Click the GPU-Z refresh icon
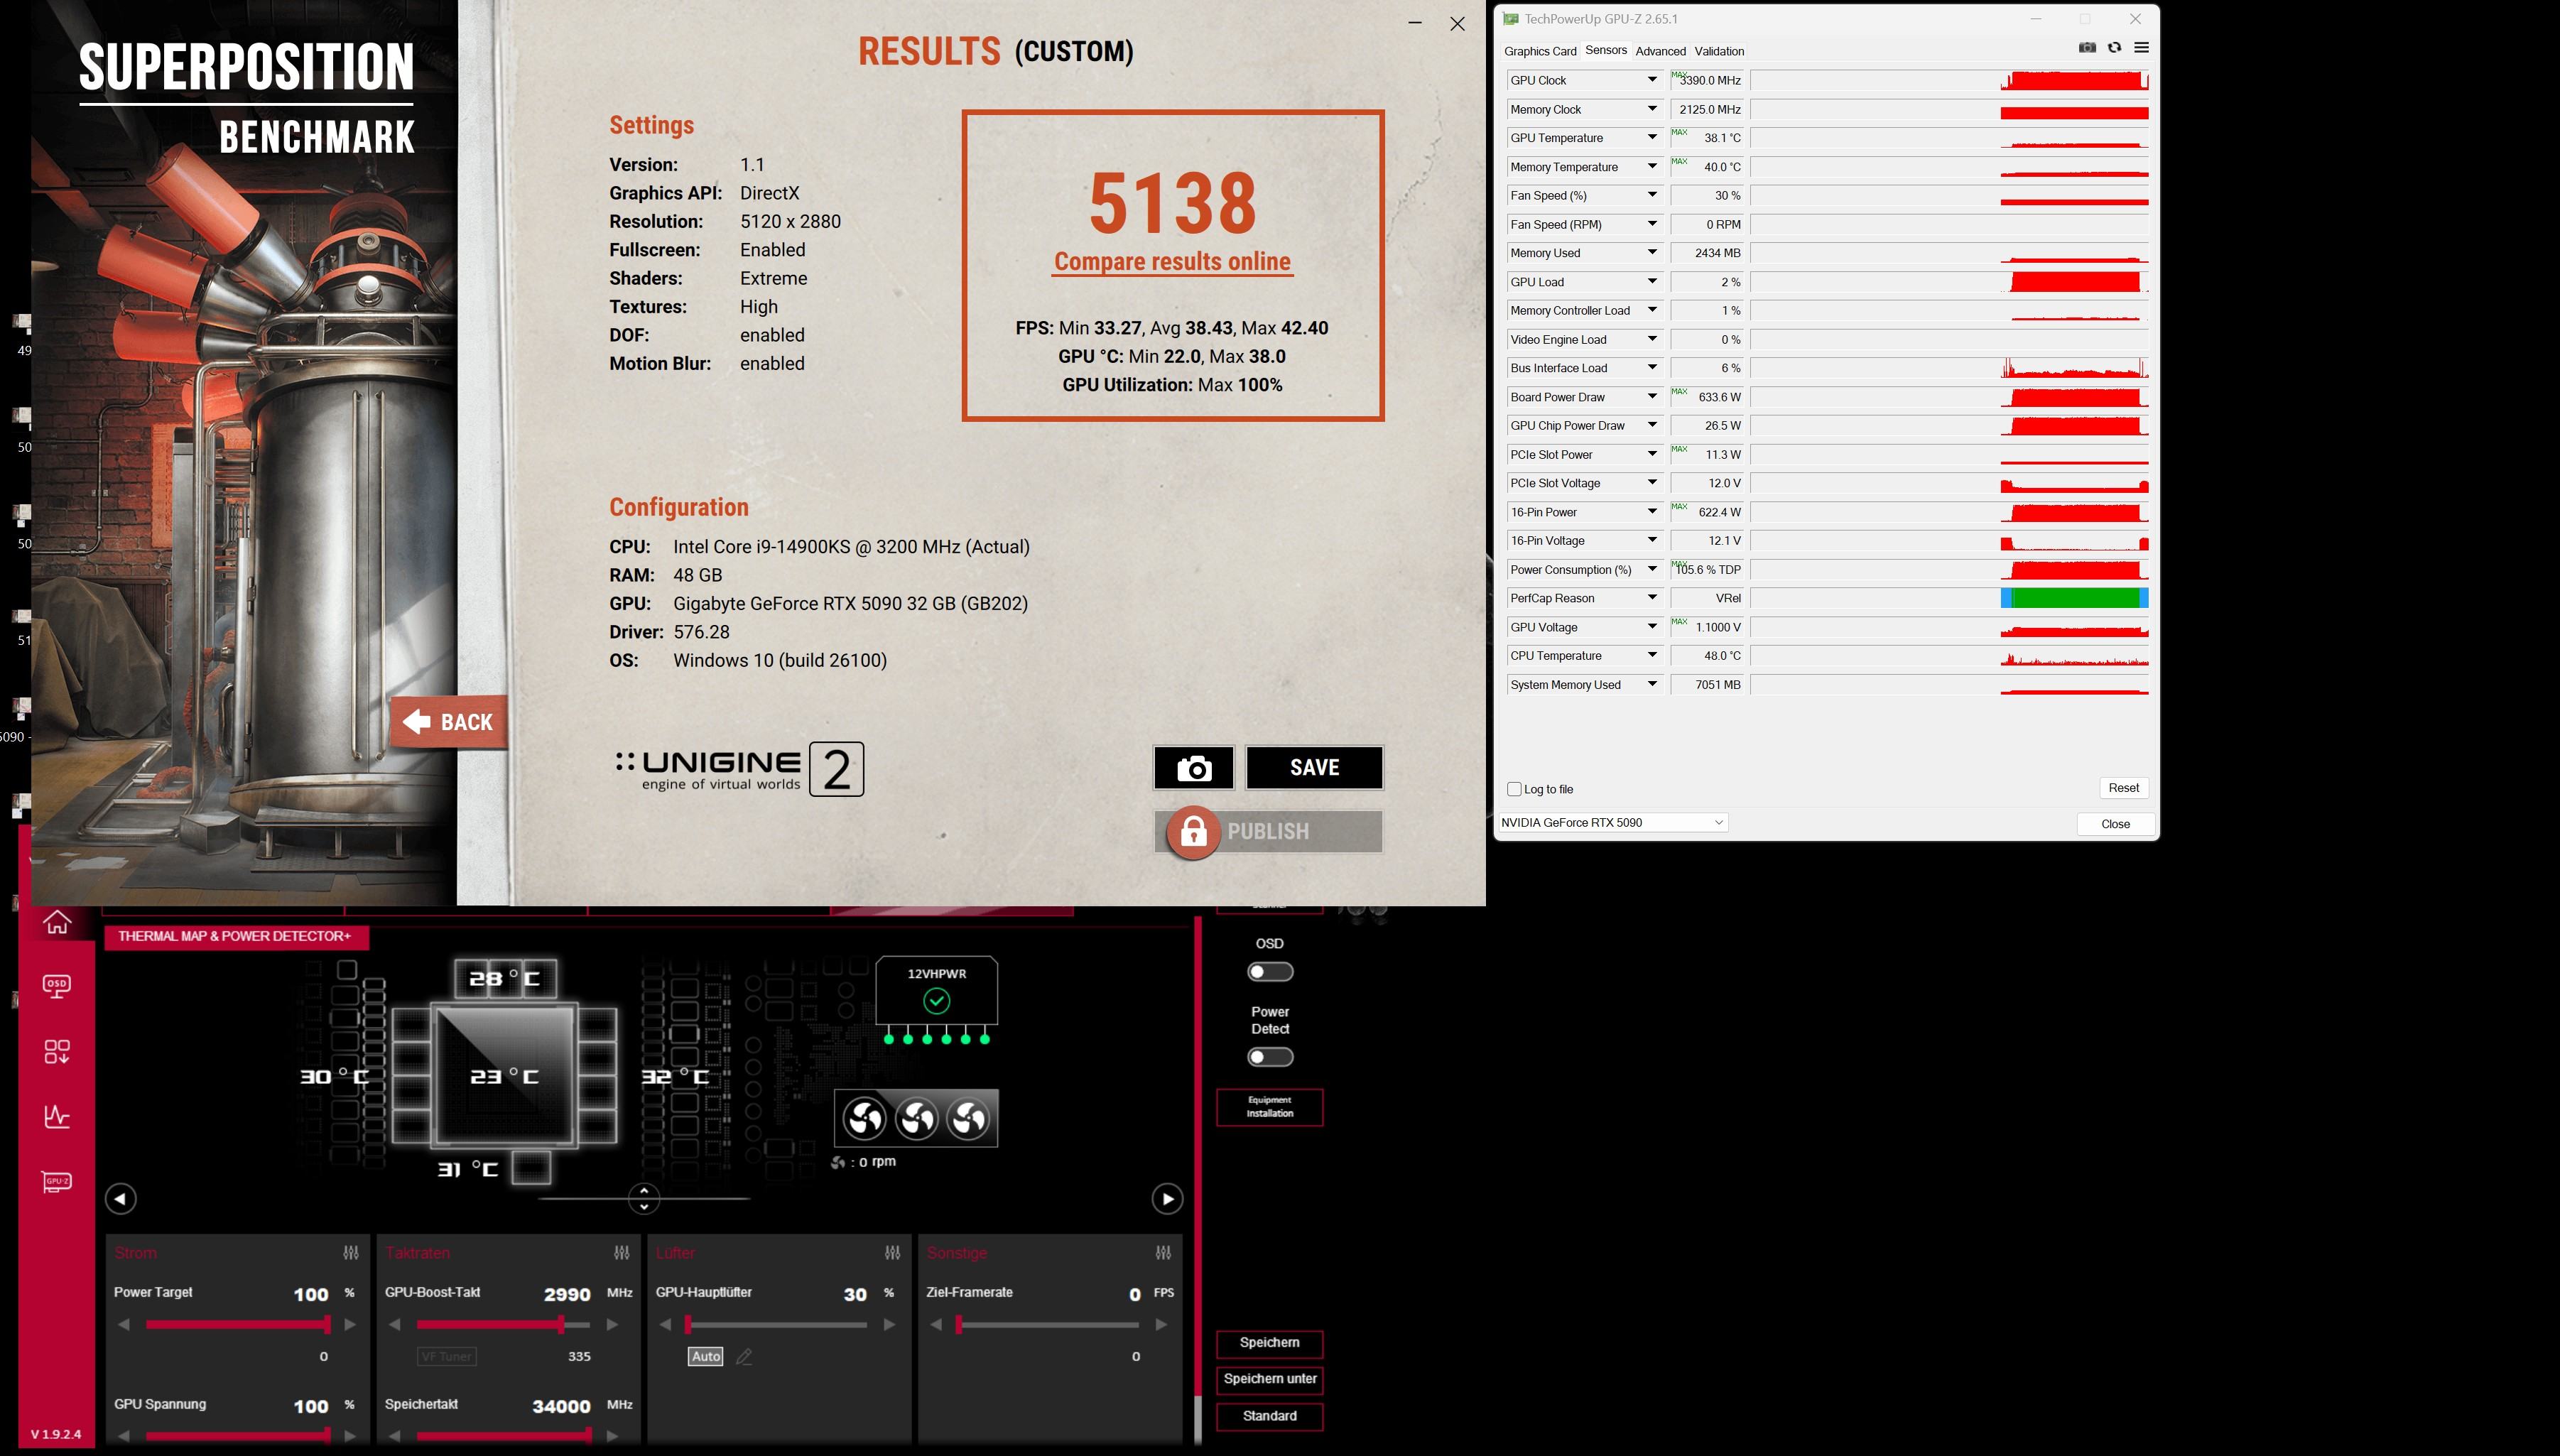The height and width of the screenshot is (1456, 2560). click(2114, 48)
